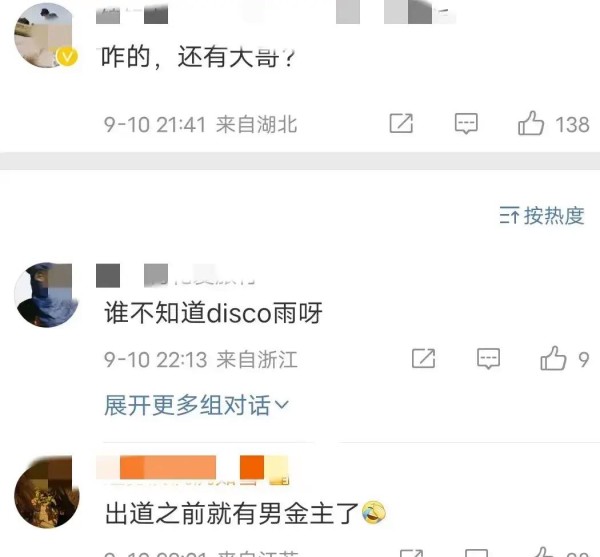Open reply box for the 来自浙江 comment
This screenshot has width=600, height=557.
click(x=488, y=358)
